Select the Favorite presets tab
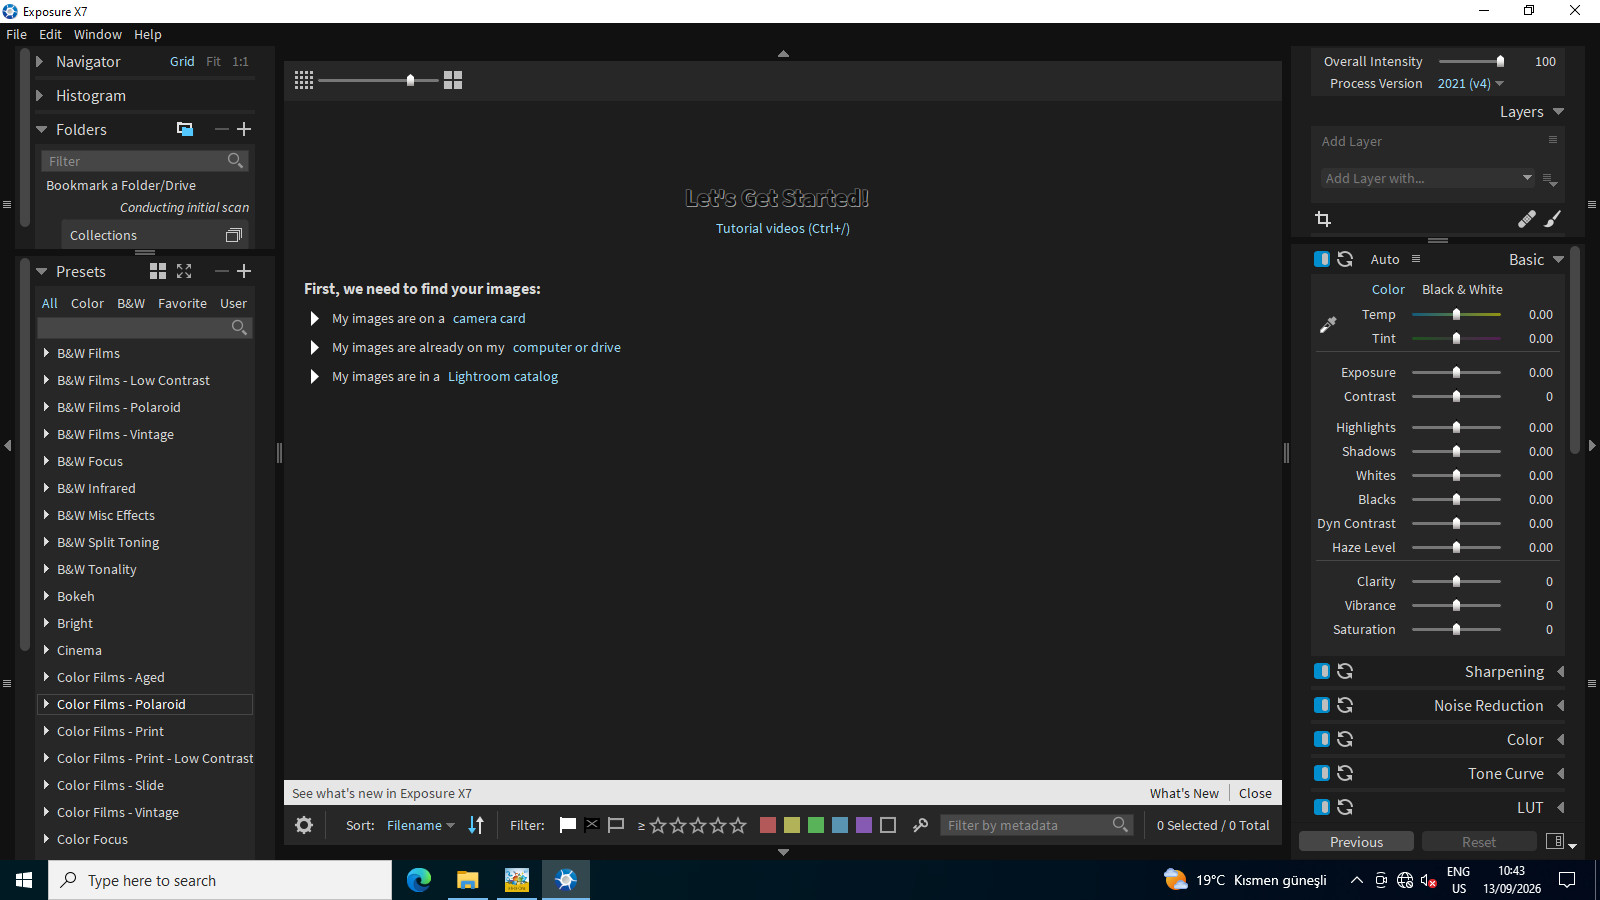The height and width of the screenshot is (900, 1600). point(182,303)
